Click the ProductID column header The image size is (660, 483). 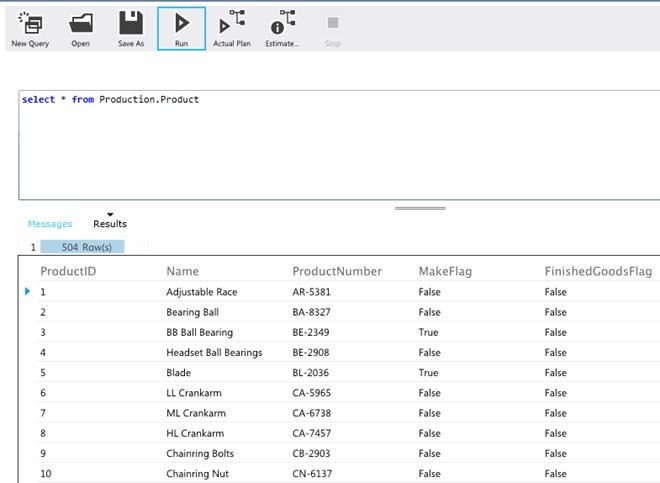click(x=68, y=271)
